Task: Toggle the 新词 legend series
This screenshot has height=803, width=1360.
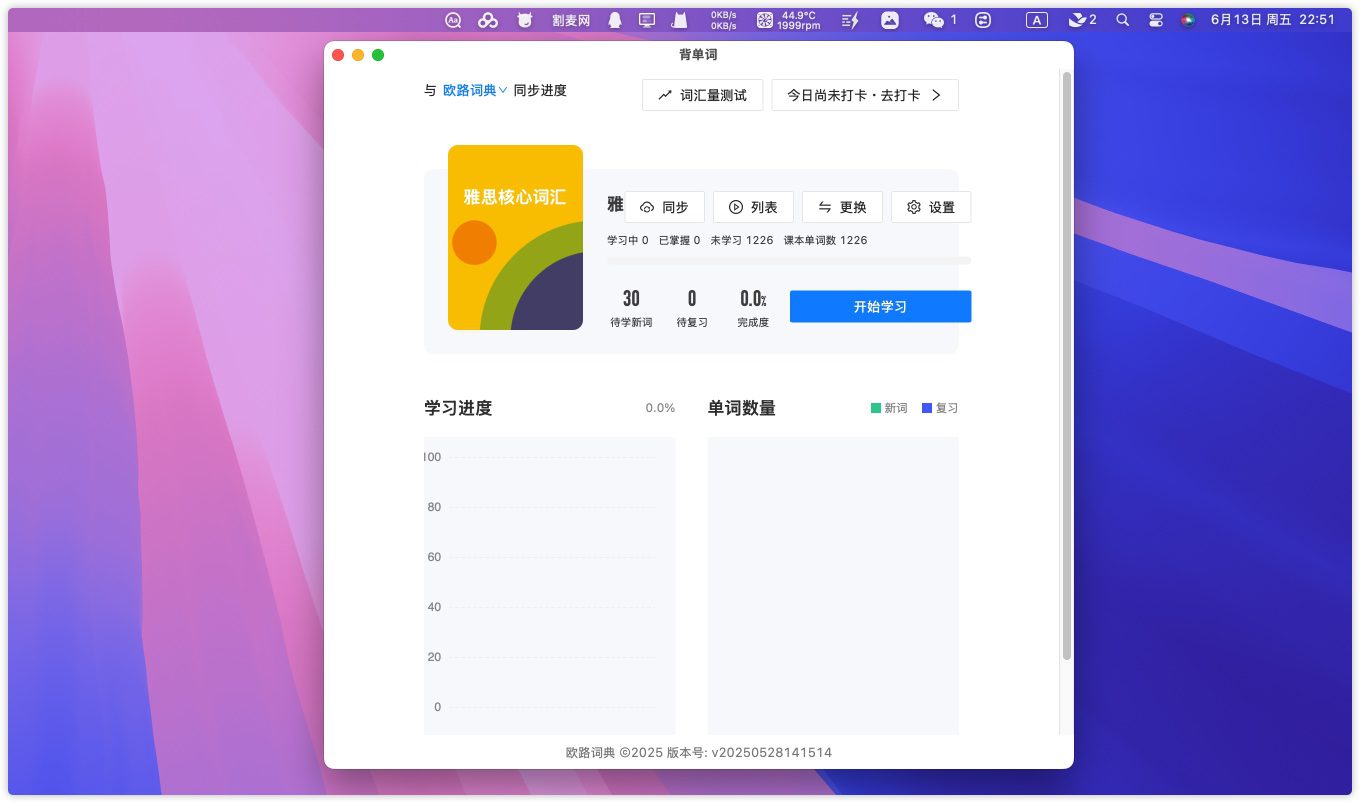Action: pos(889,408)
